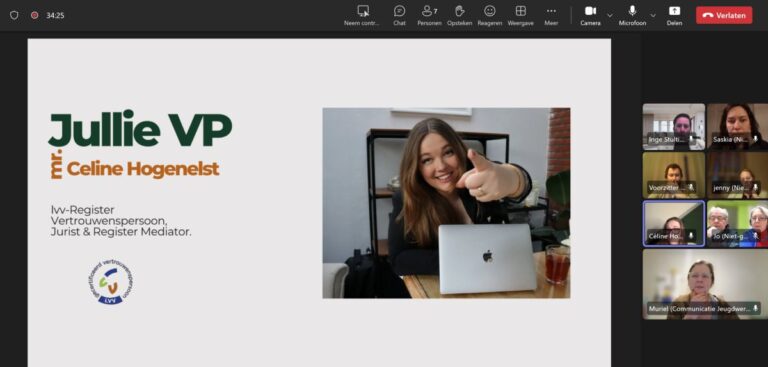Click microphone icon on Inge Stulti tile
Viewport: 768px width, 367px height.
pos(691,139)
